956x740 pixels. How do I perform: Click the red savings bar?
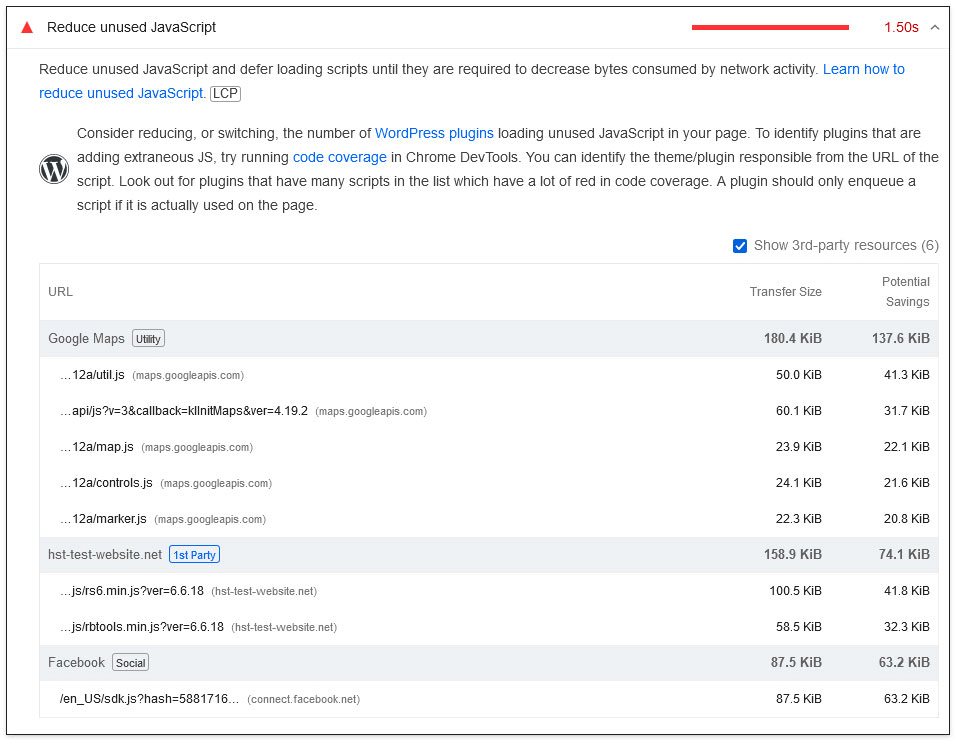[770, 27]
